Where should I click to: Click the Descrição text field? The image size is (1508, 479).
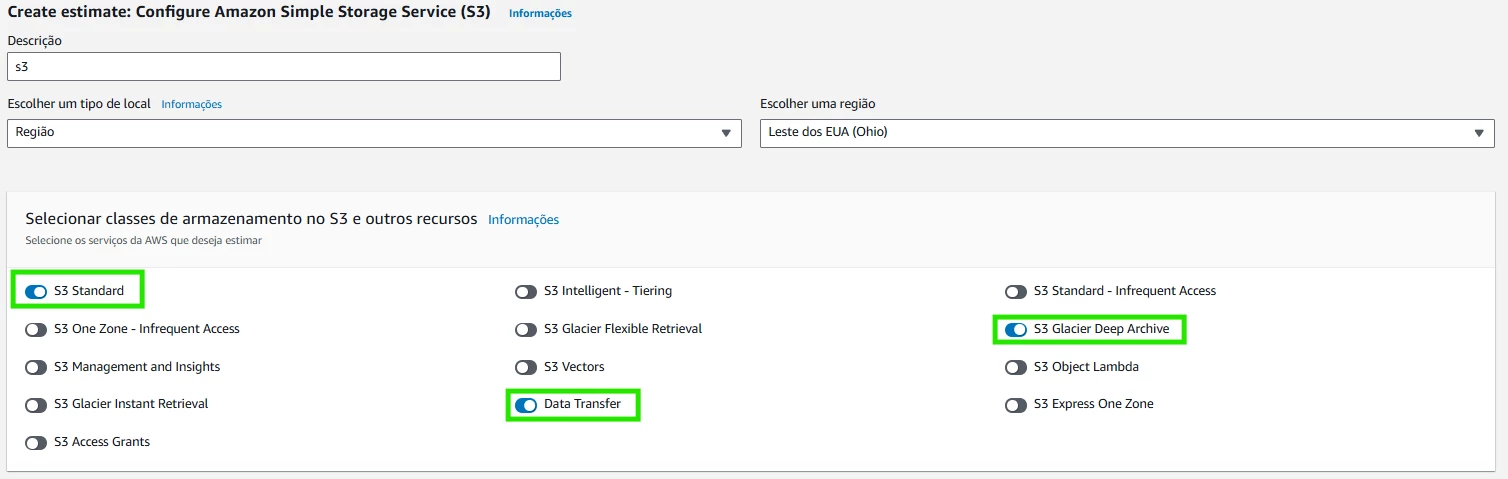coord(284,66)
